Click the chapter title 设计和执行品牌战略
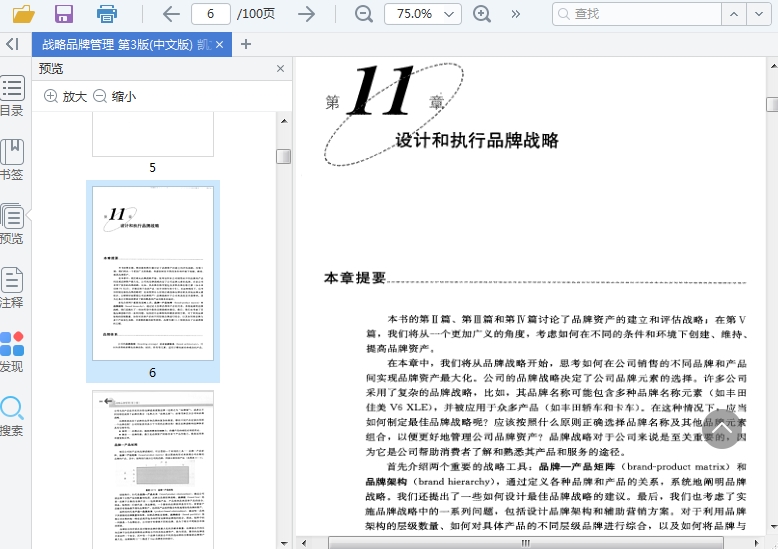This screenshot has width=778, height=549. coord(477,140)
